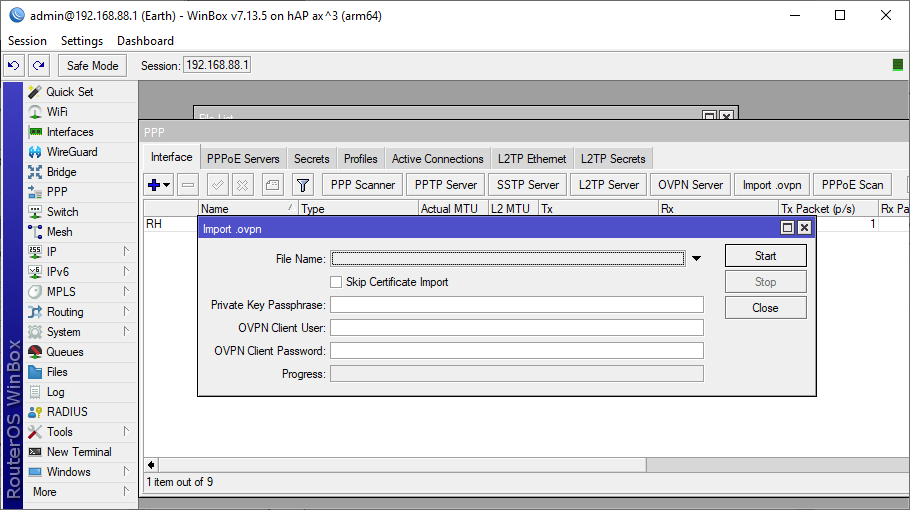Click the redo arrow icon
910x510 pixels.
pyautogui.click(x=39, y=66)
